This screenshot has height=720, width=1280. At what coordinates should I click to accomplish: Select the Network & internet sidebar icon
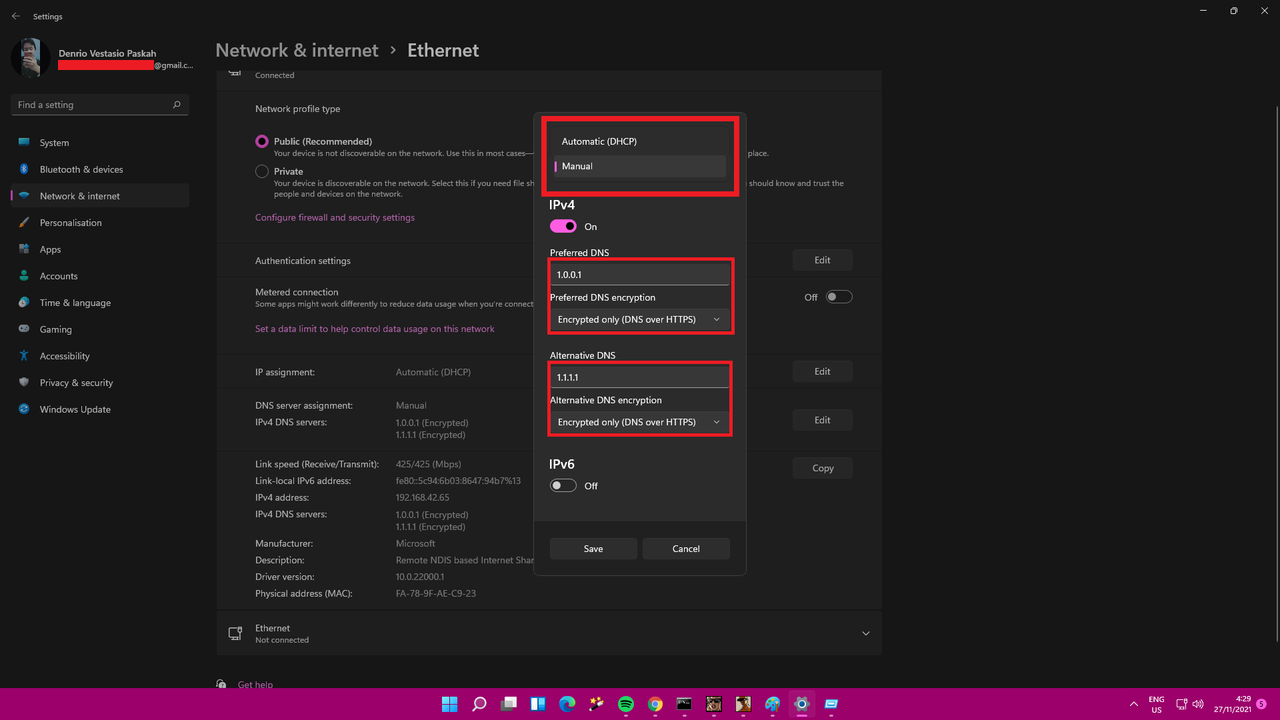24,196
